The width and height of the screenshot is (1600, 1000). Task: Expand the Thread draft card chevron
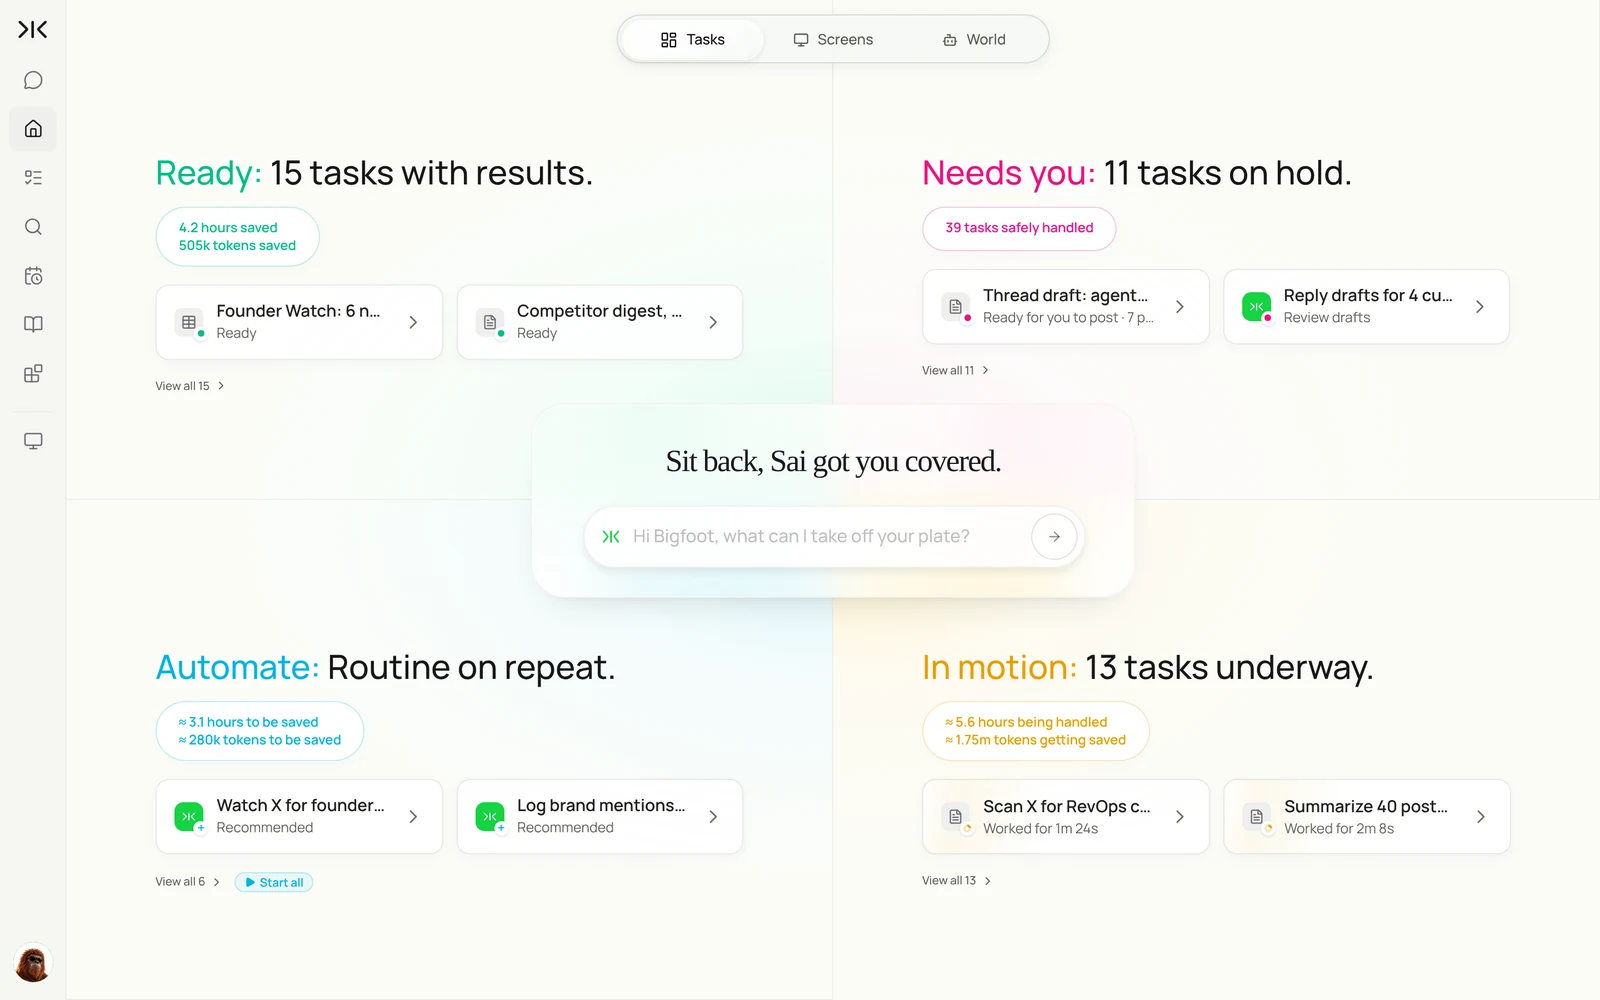(1180, 306)
